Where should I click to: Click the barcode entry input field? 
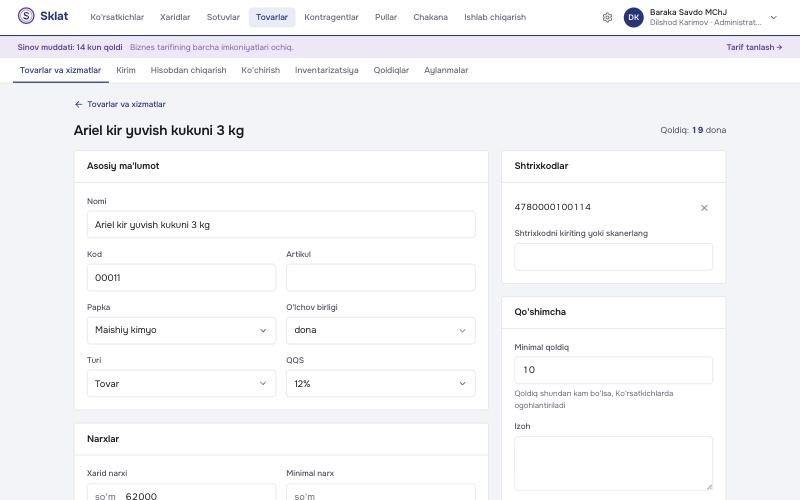[613, 257]
